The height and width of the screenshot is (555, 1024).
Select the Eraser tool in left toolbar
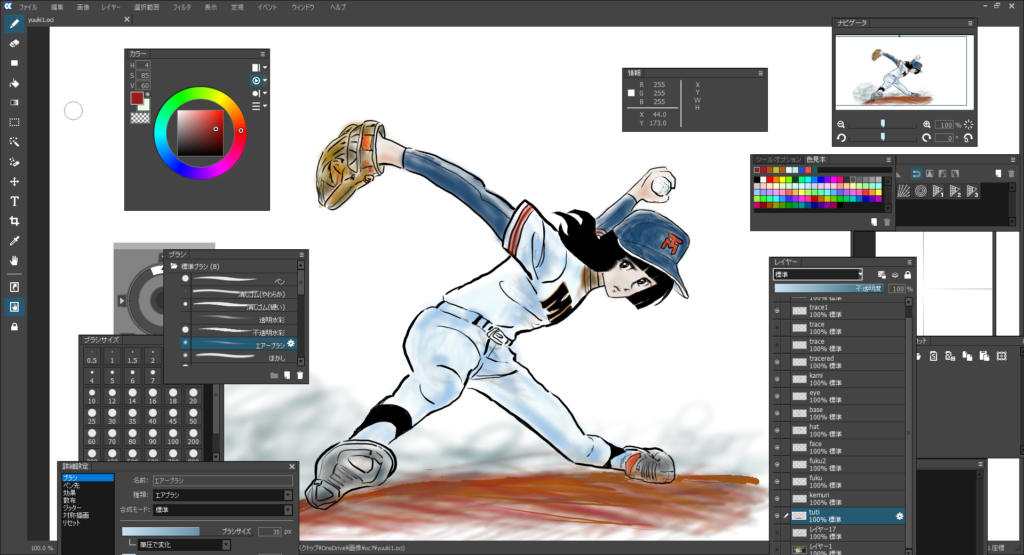(14, 43)
